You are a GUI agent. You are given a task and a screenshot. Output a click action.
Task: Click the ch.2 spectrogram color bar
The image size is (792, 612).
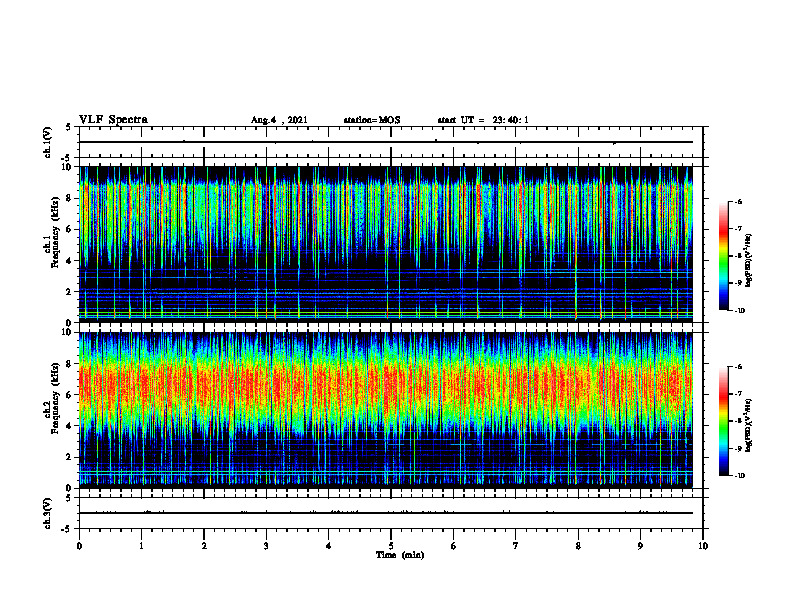coord(723,421)
